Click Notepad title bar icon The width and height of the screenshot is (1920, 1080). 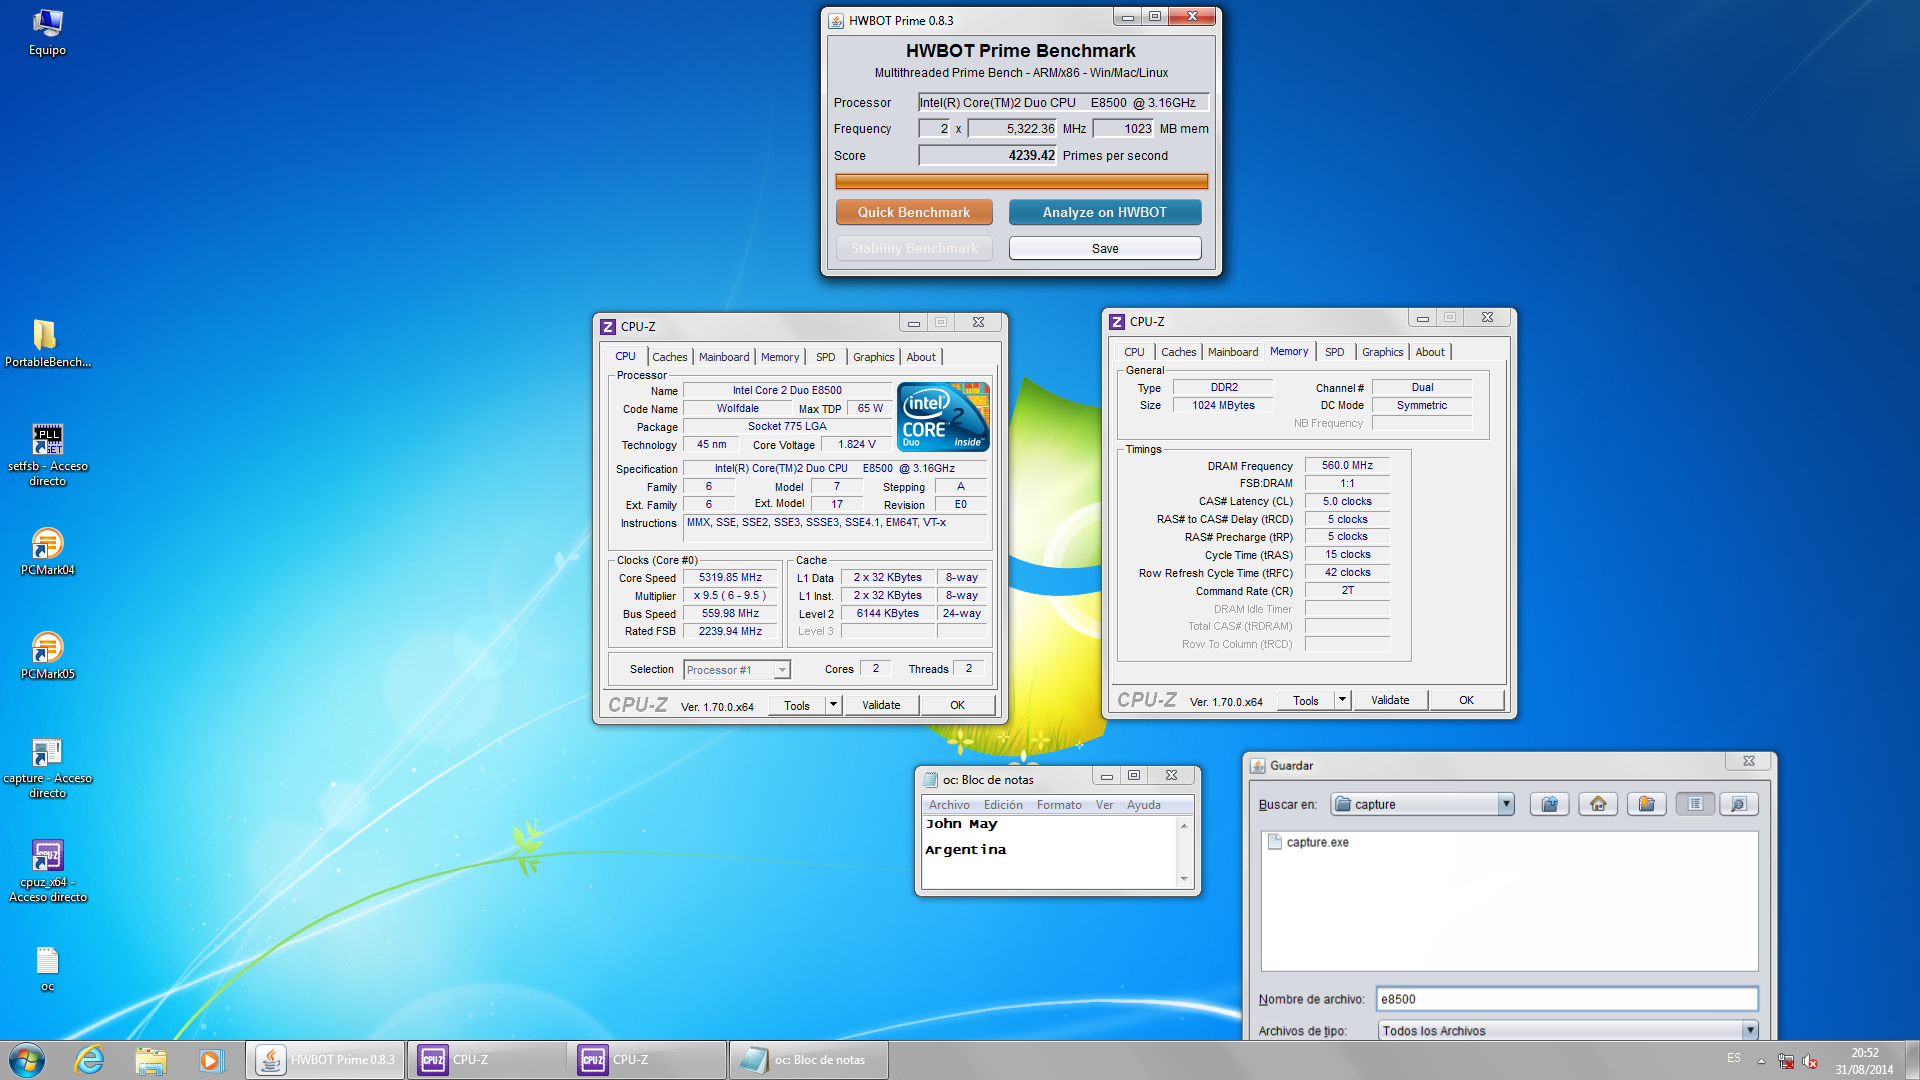[931, 779]
